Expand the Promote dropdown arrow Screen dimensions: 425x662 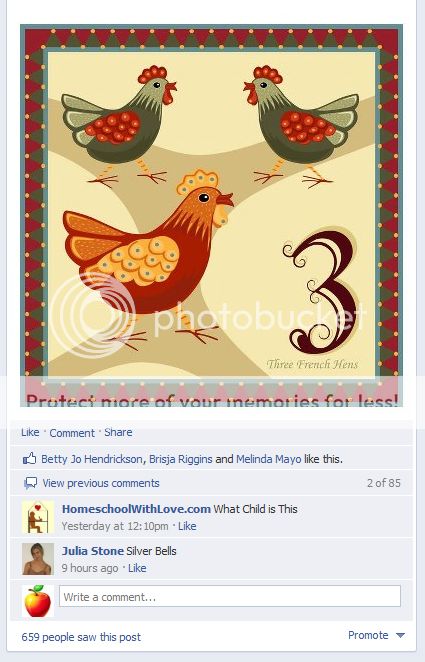point(401,635)
